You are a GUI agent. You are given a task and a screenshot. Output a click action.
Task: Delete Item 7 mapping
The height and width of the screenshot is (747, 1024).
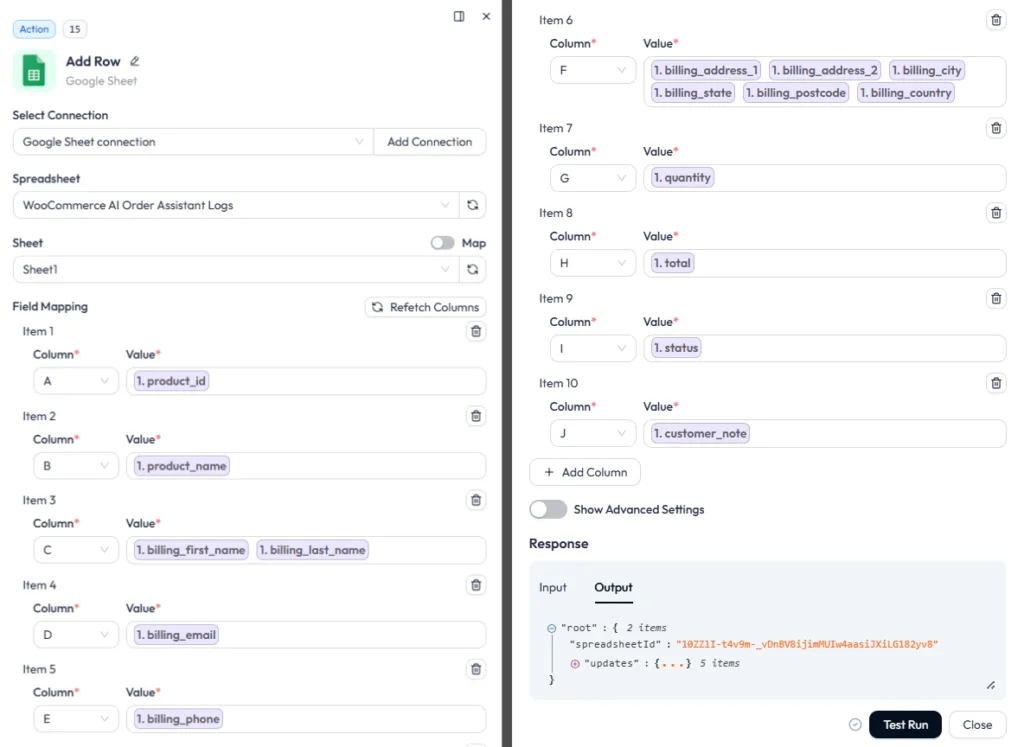point(996,128)
